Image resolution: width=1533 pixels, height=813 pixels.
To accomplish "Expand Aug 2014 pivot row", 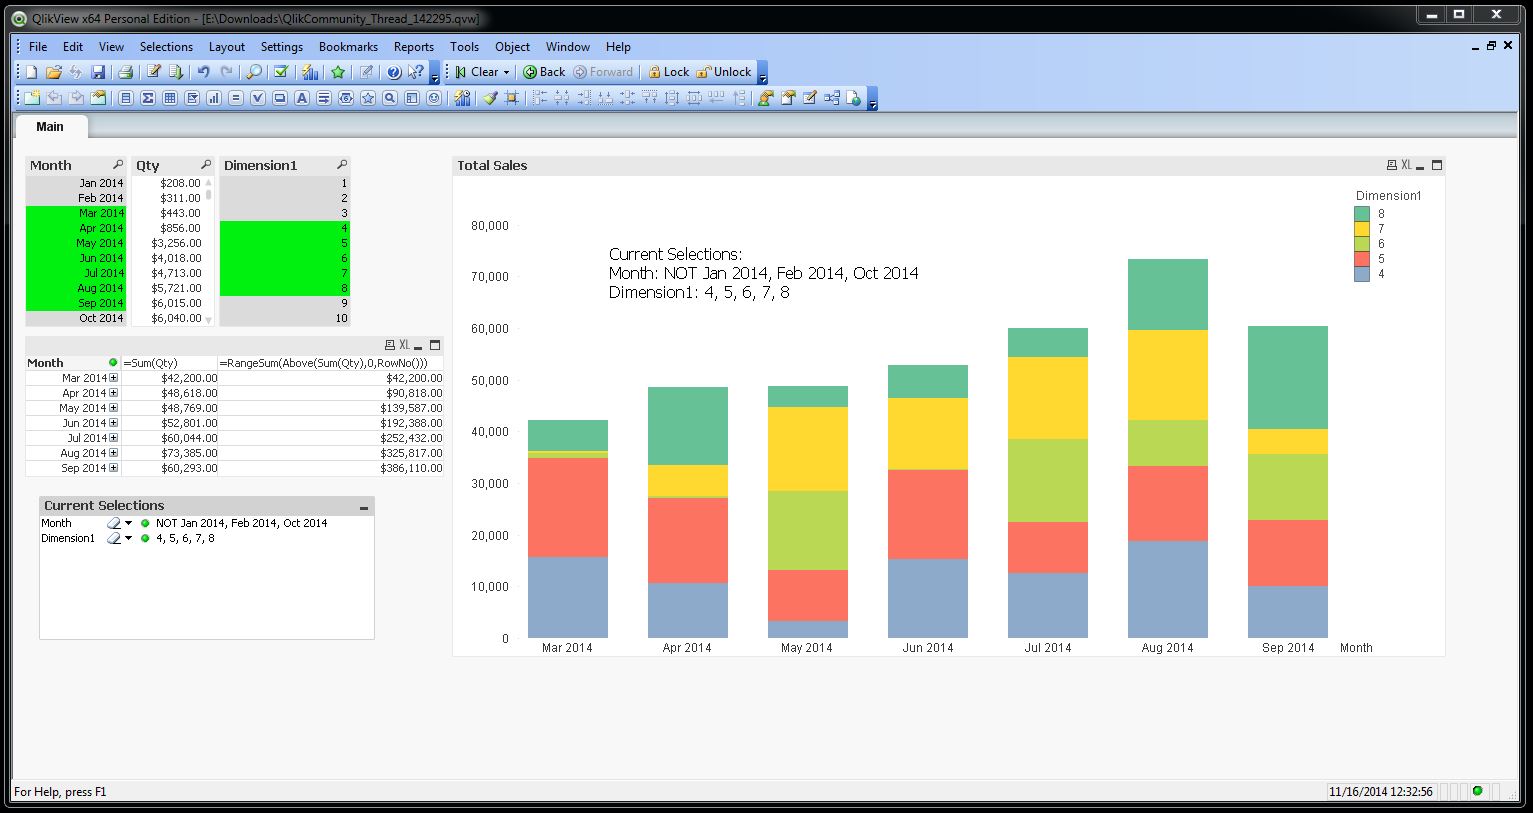I will (114, 453).
